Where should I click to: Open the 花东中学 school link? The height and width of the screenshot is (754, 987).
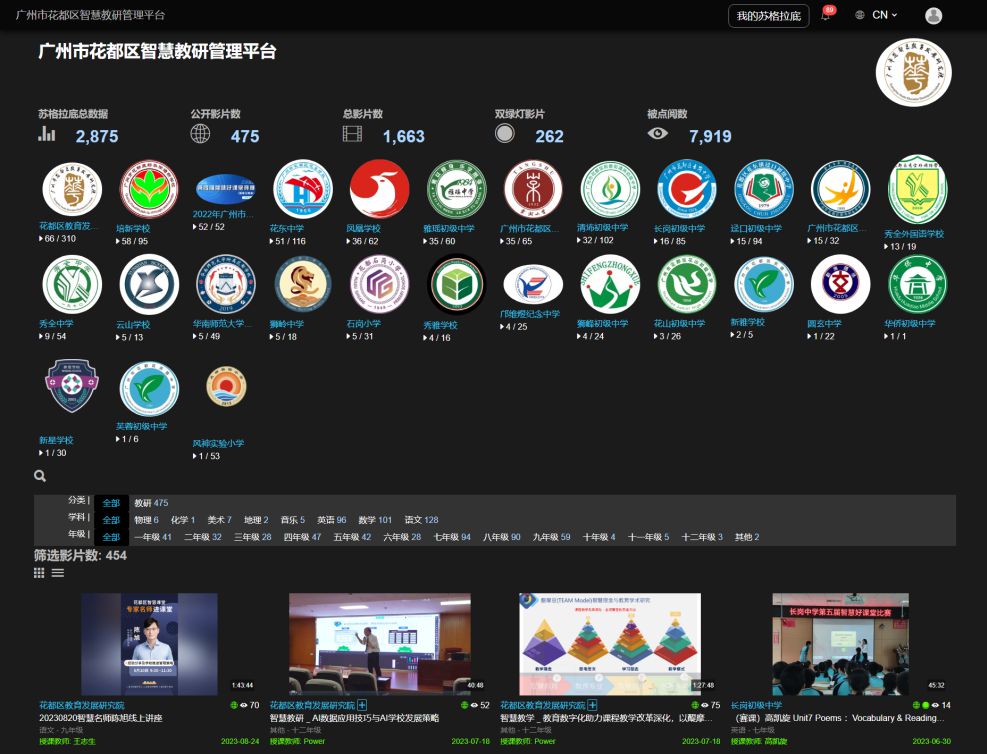point(287,228)
